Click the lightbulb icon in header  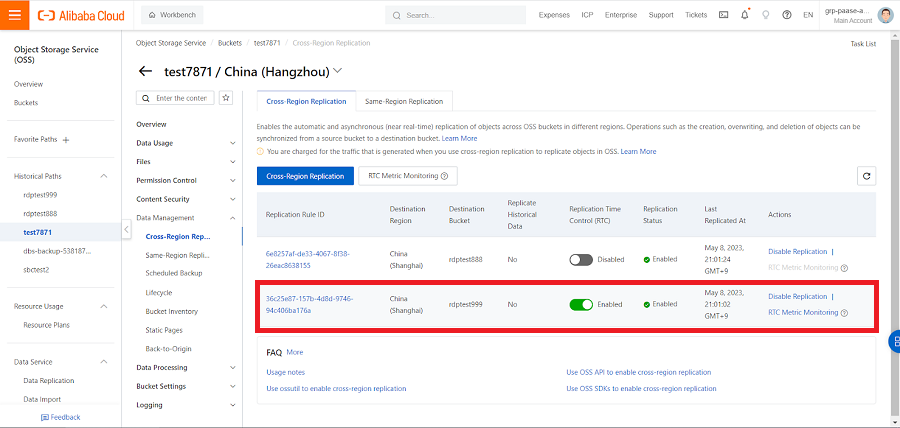pyautogui.click(x=766, y=15)
